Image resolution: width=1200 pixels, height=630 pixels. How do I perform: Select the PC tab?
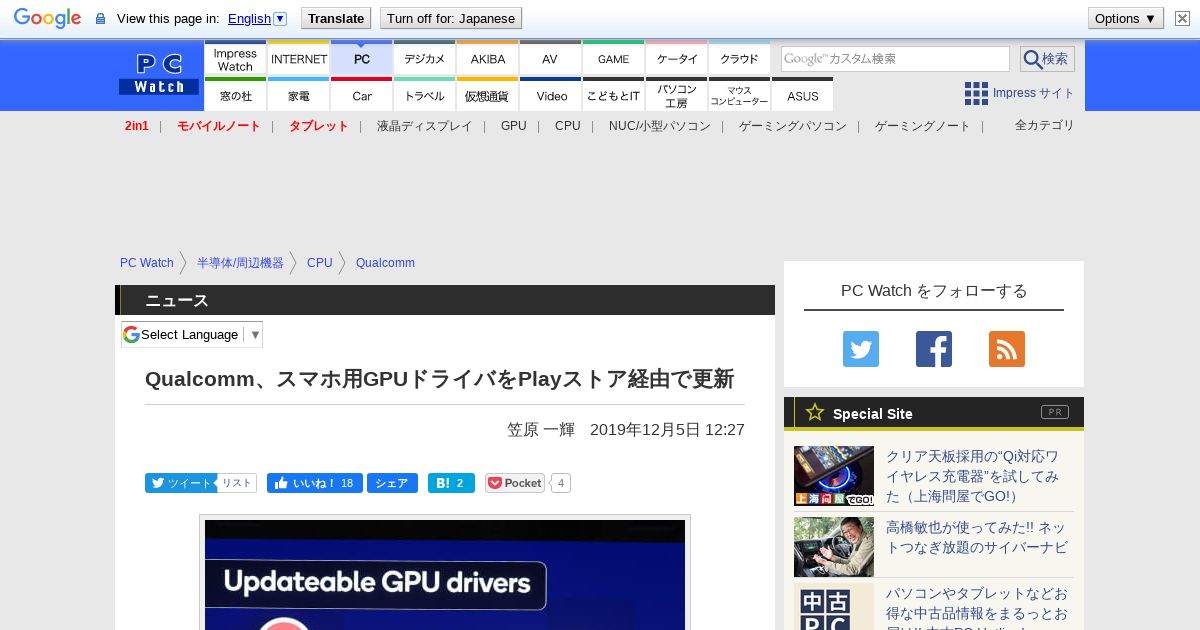[362, 58]
